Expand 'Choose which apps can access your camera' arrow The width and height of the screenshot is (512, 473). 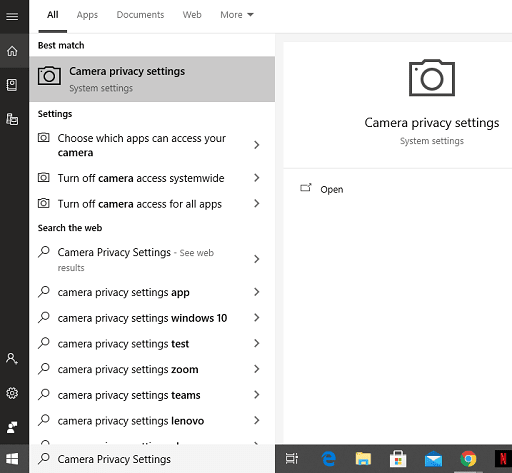click(x=256, y=145)
